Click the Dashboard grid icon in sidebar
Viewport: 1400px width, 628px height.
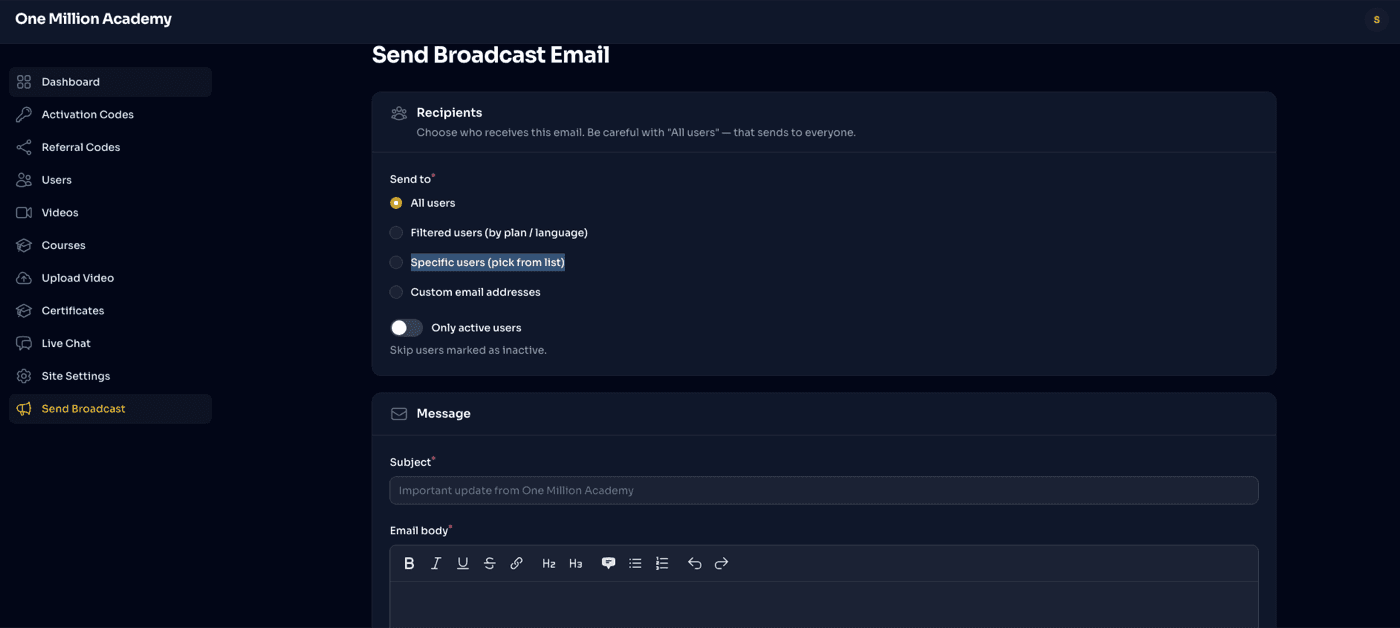click(24, 82)
